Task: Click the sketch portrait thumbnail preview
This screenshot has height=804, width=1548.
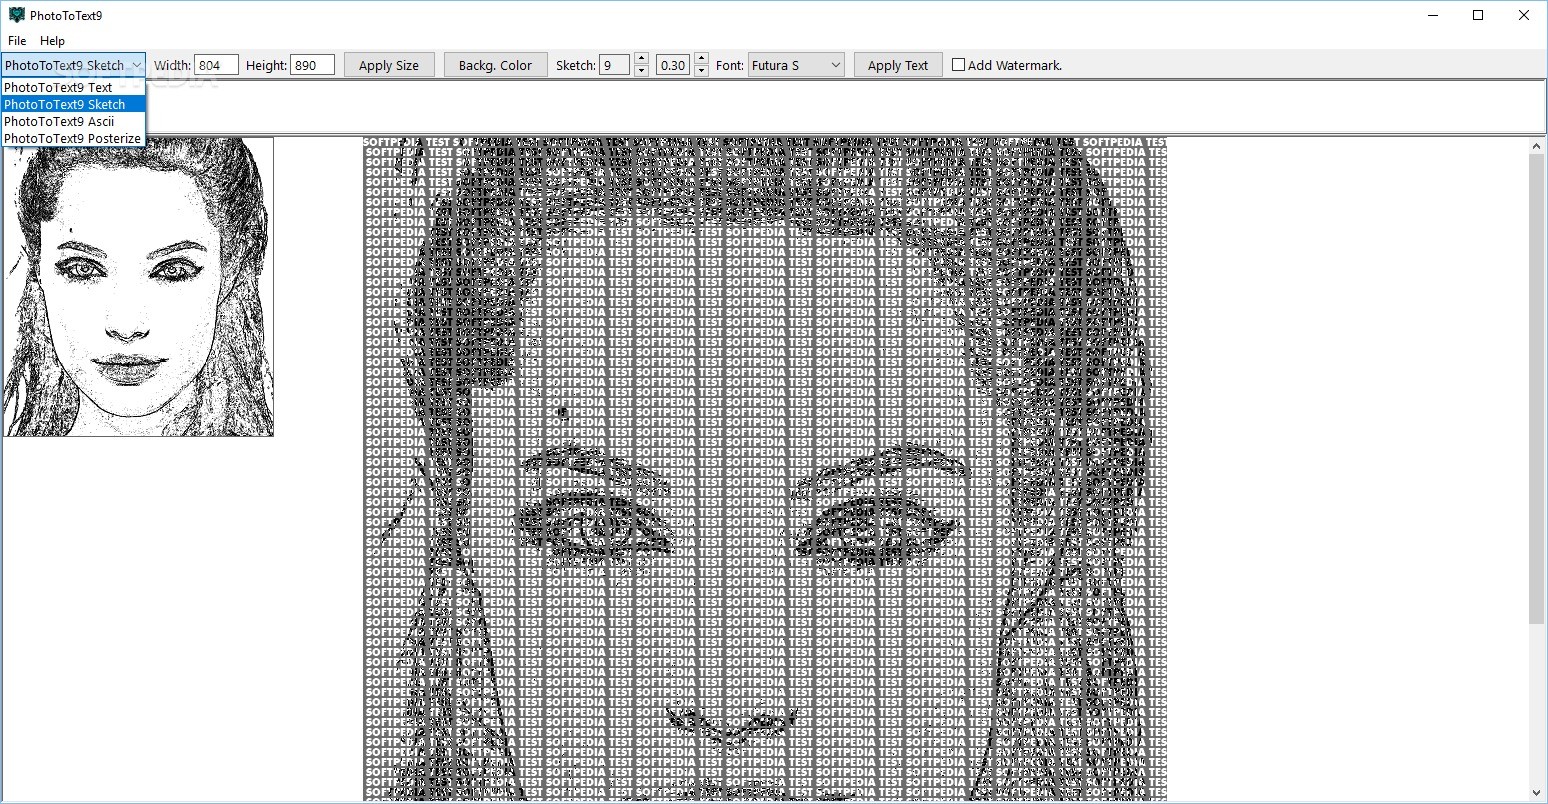Action: tap(138, 287)
